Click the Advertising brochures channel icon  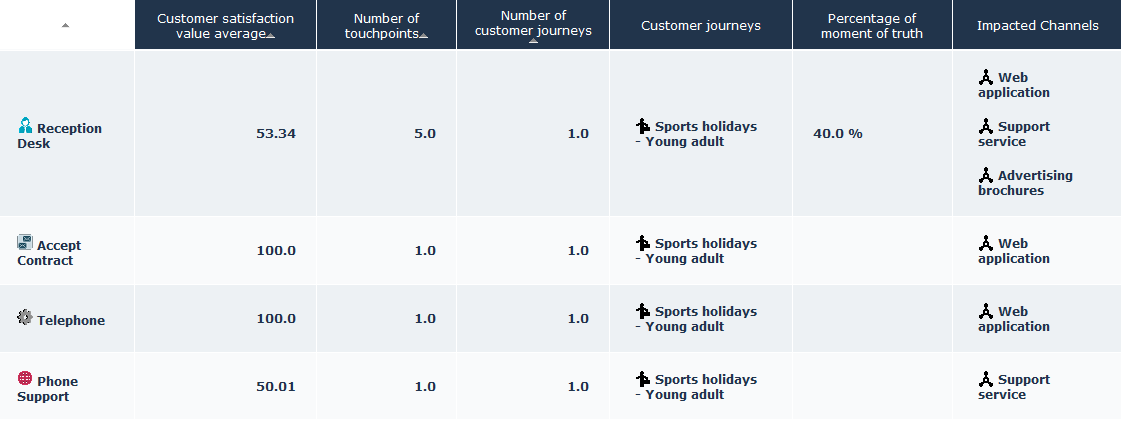point(986,175)
